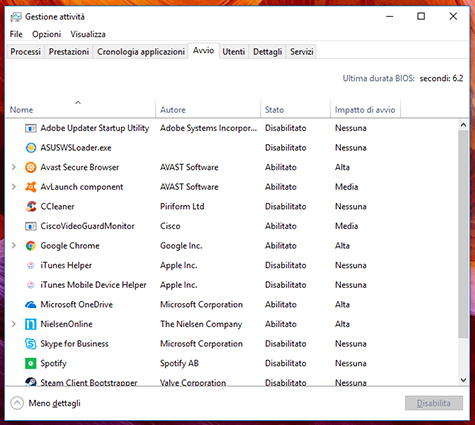Select the Adobe Updater Startup Utility row name
The image size is (475, 425).
pyautogui.click(x=95, y=128)
